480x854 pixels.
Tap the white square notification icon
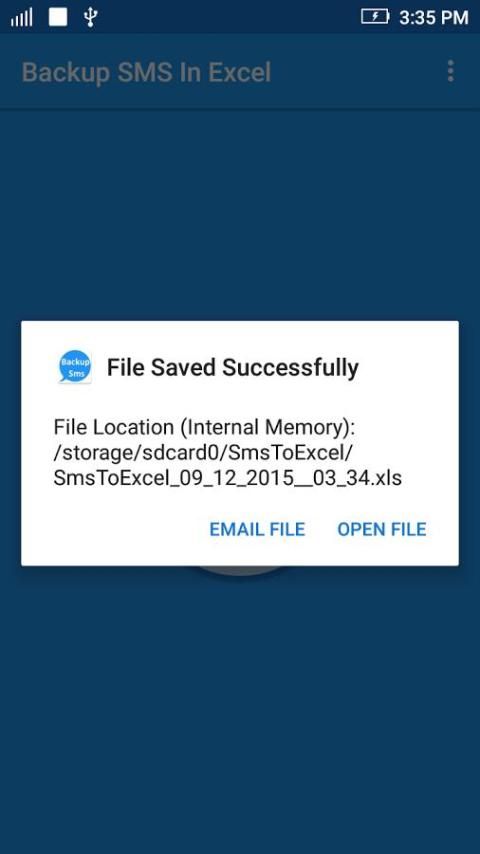click(x=58, y=17)
